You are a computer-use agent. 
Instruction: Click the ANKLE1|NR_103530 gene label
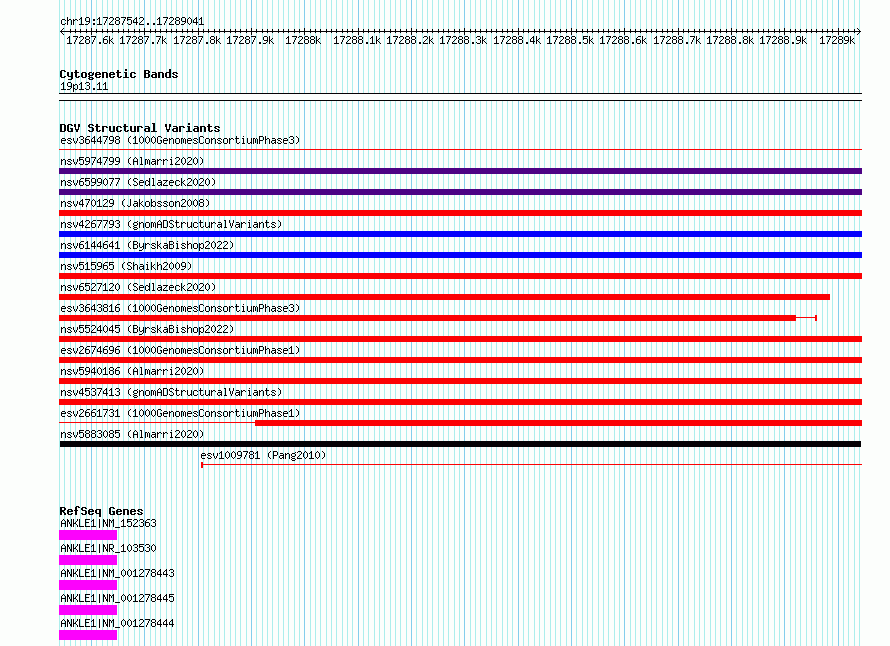[x=108, y=548]
